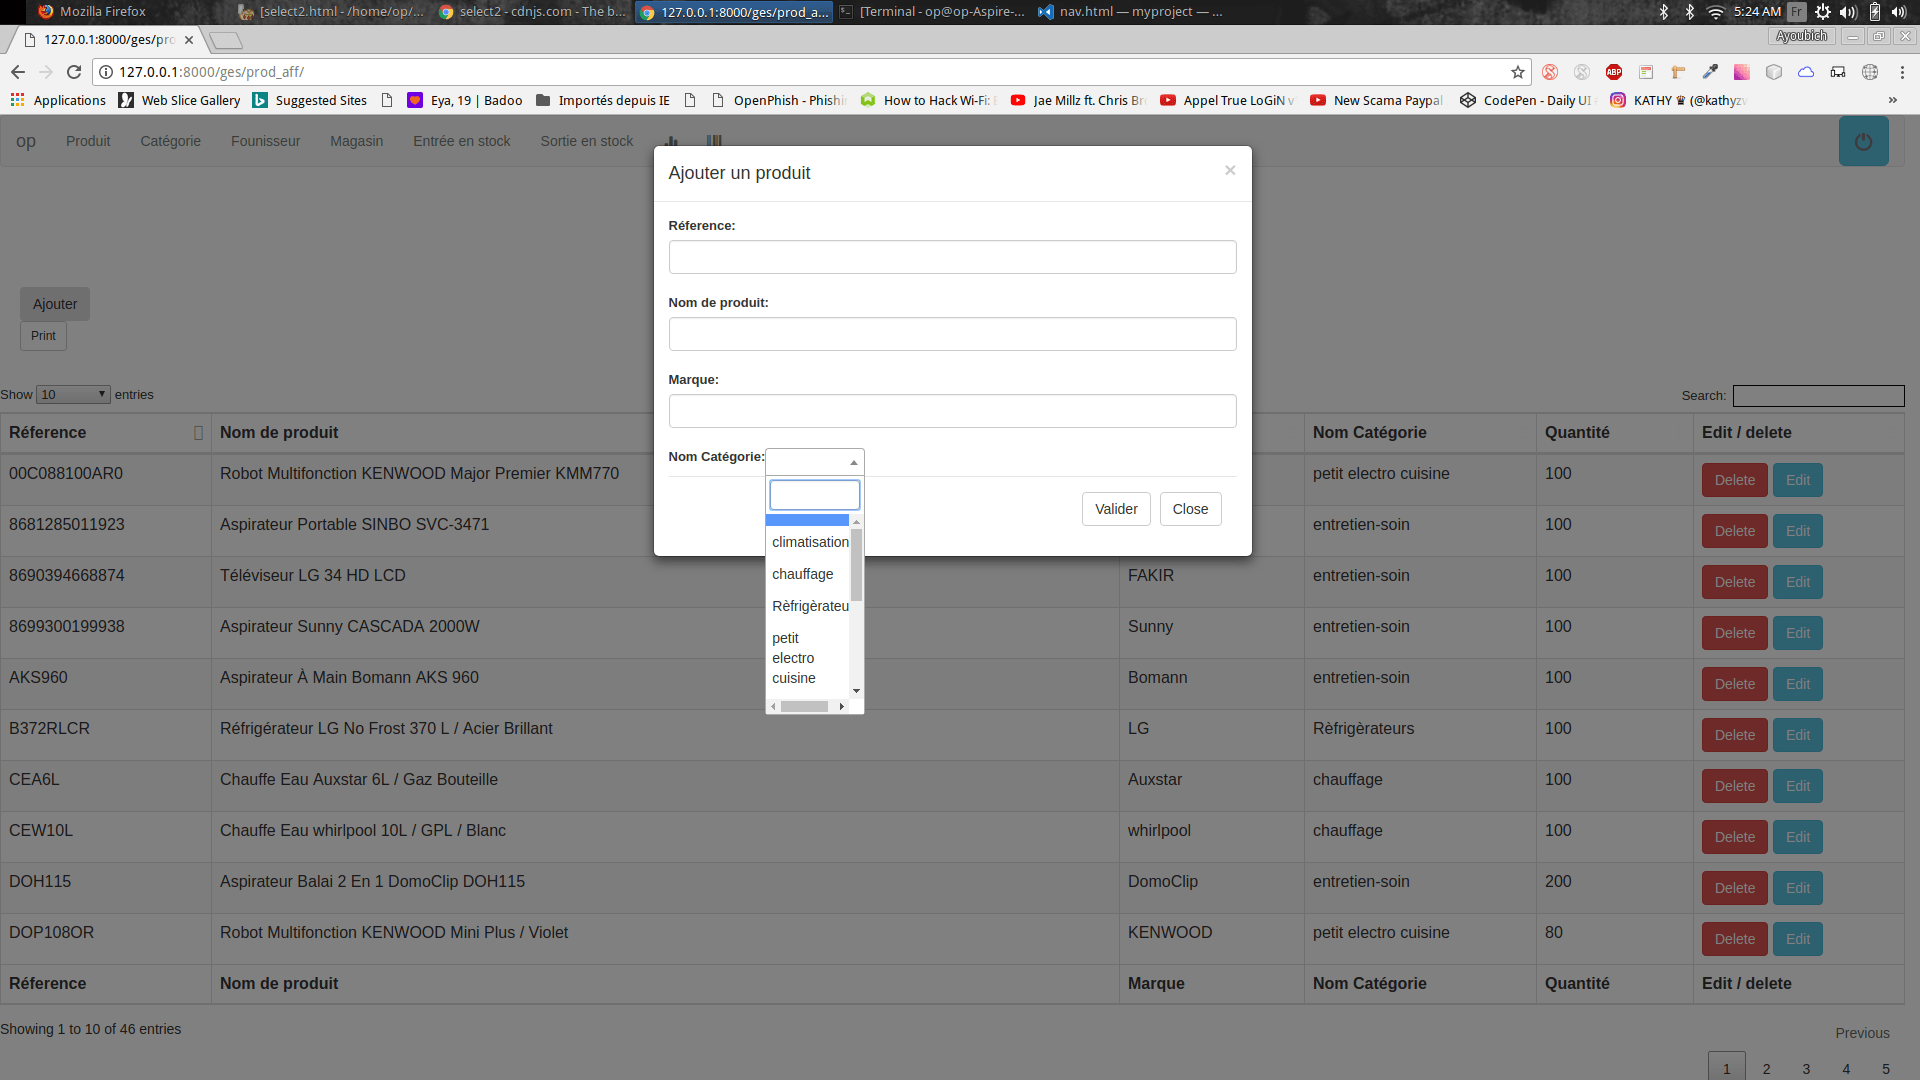
Task: Click the Close button in the modal
Action: click(1190, 509)
